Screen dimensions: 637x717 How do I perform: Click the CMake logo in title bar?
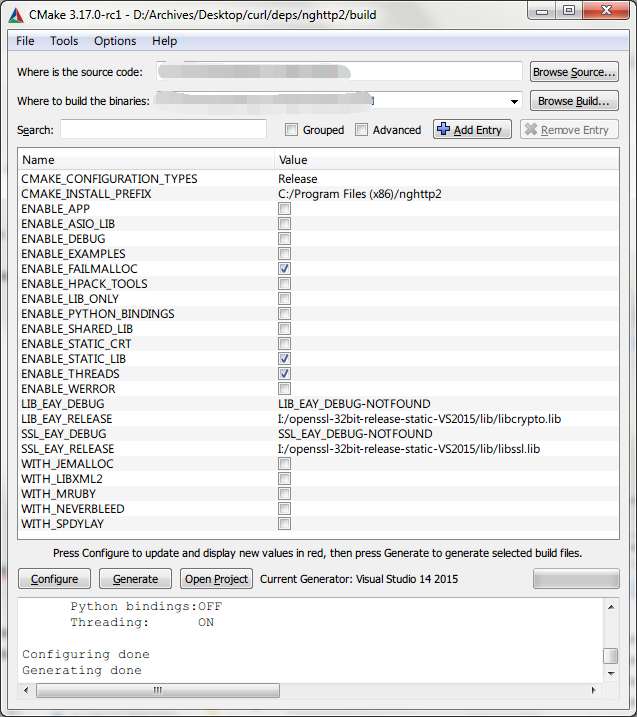pyautogui.click(x=16, y=15)
